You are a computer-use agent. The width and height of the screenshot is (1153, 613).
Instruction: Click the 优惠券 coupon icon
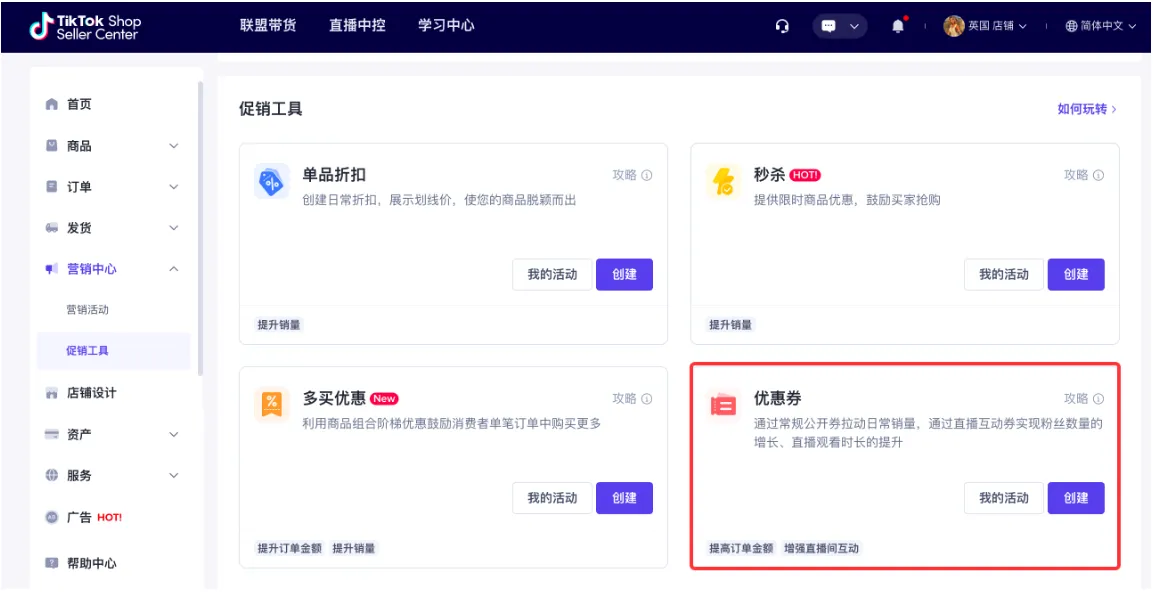724,405
